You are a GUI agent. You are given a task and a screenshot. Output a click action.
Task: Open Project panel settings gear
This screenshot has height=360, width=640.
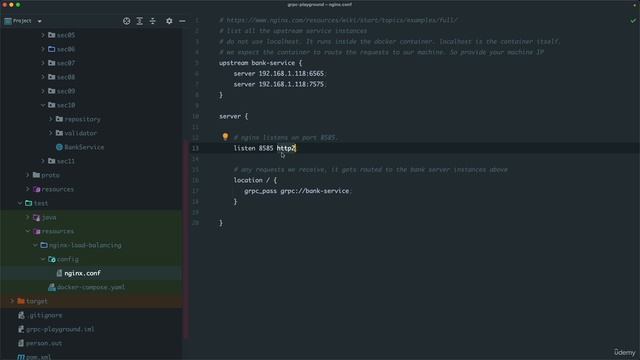(x=169, y=21)
